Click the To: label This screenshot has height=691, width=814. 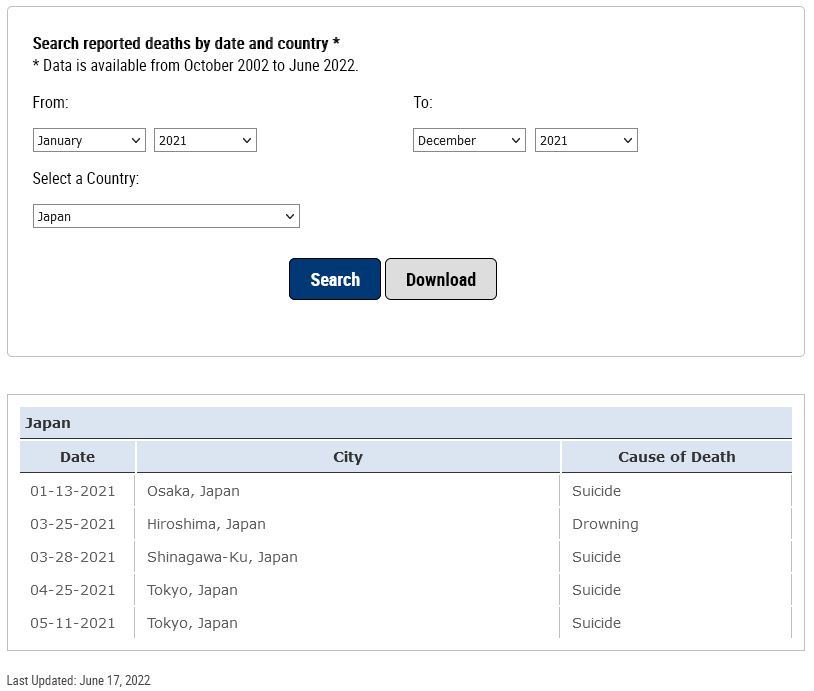click(x=423, y=103)
